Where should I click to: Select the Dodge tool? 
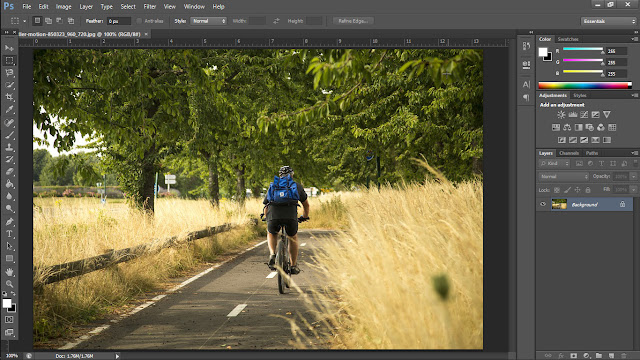pos(9,209)
